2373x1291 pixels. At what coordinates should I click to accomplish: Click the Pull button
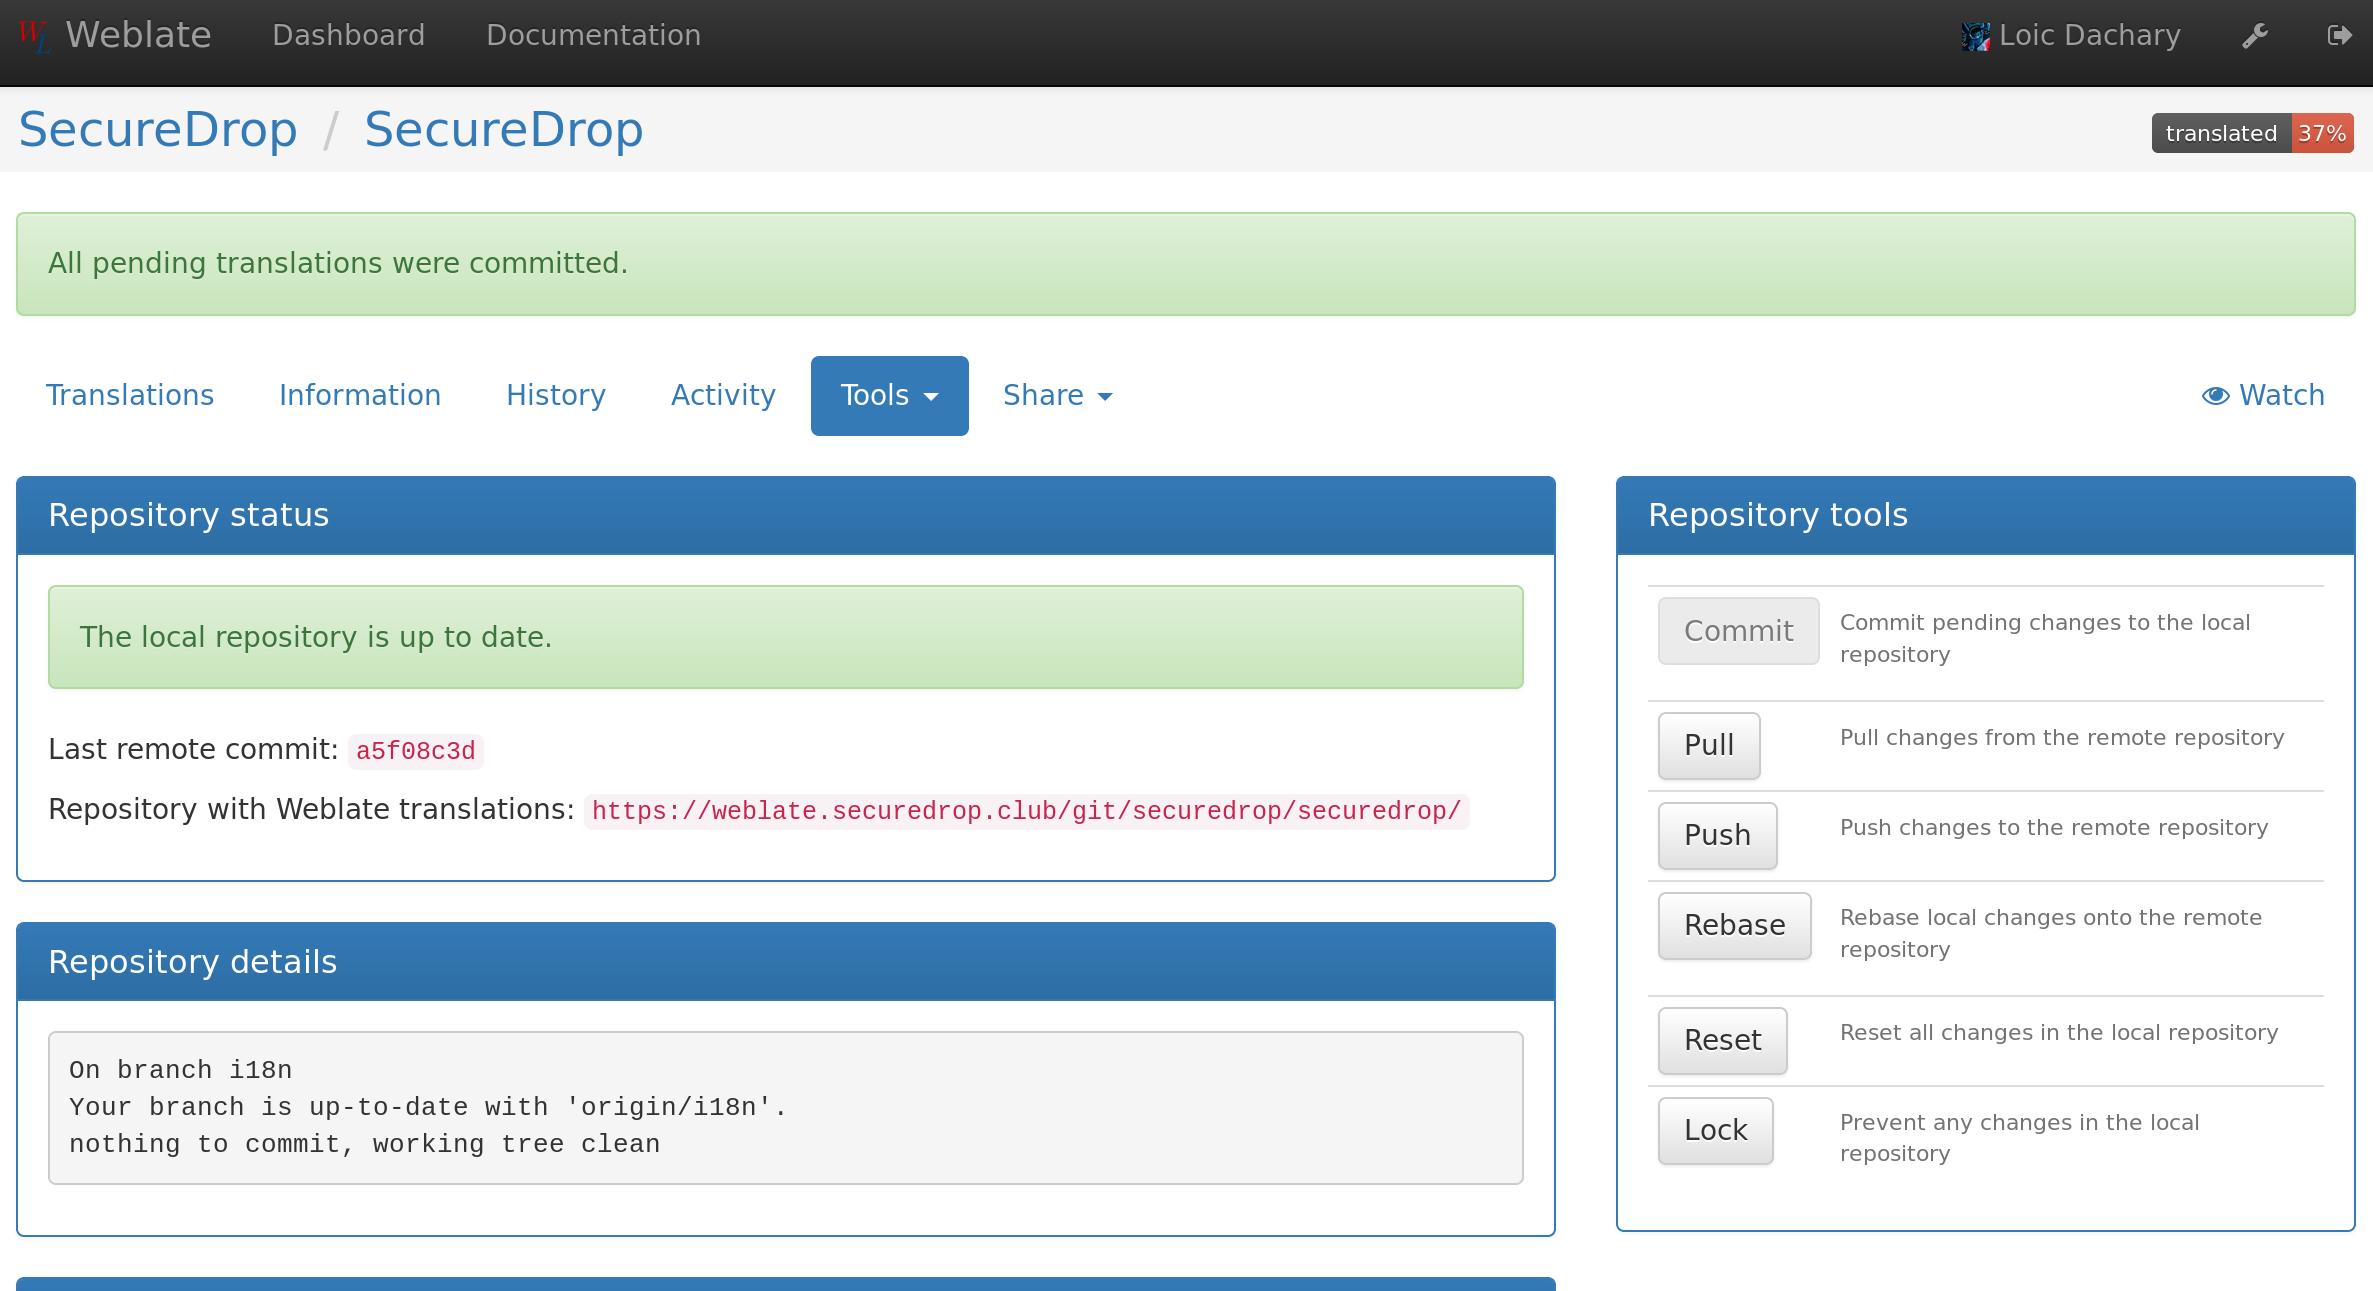coord(1709,745)
